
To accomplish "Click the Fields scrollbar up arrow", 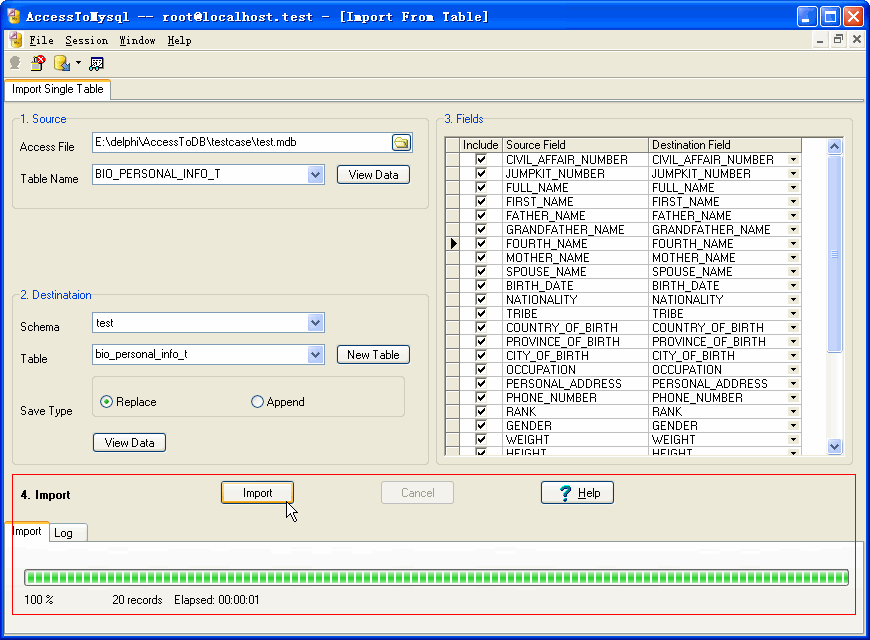I will click(834, 146).
